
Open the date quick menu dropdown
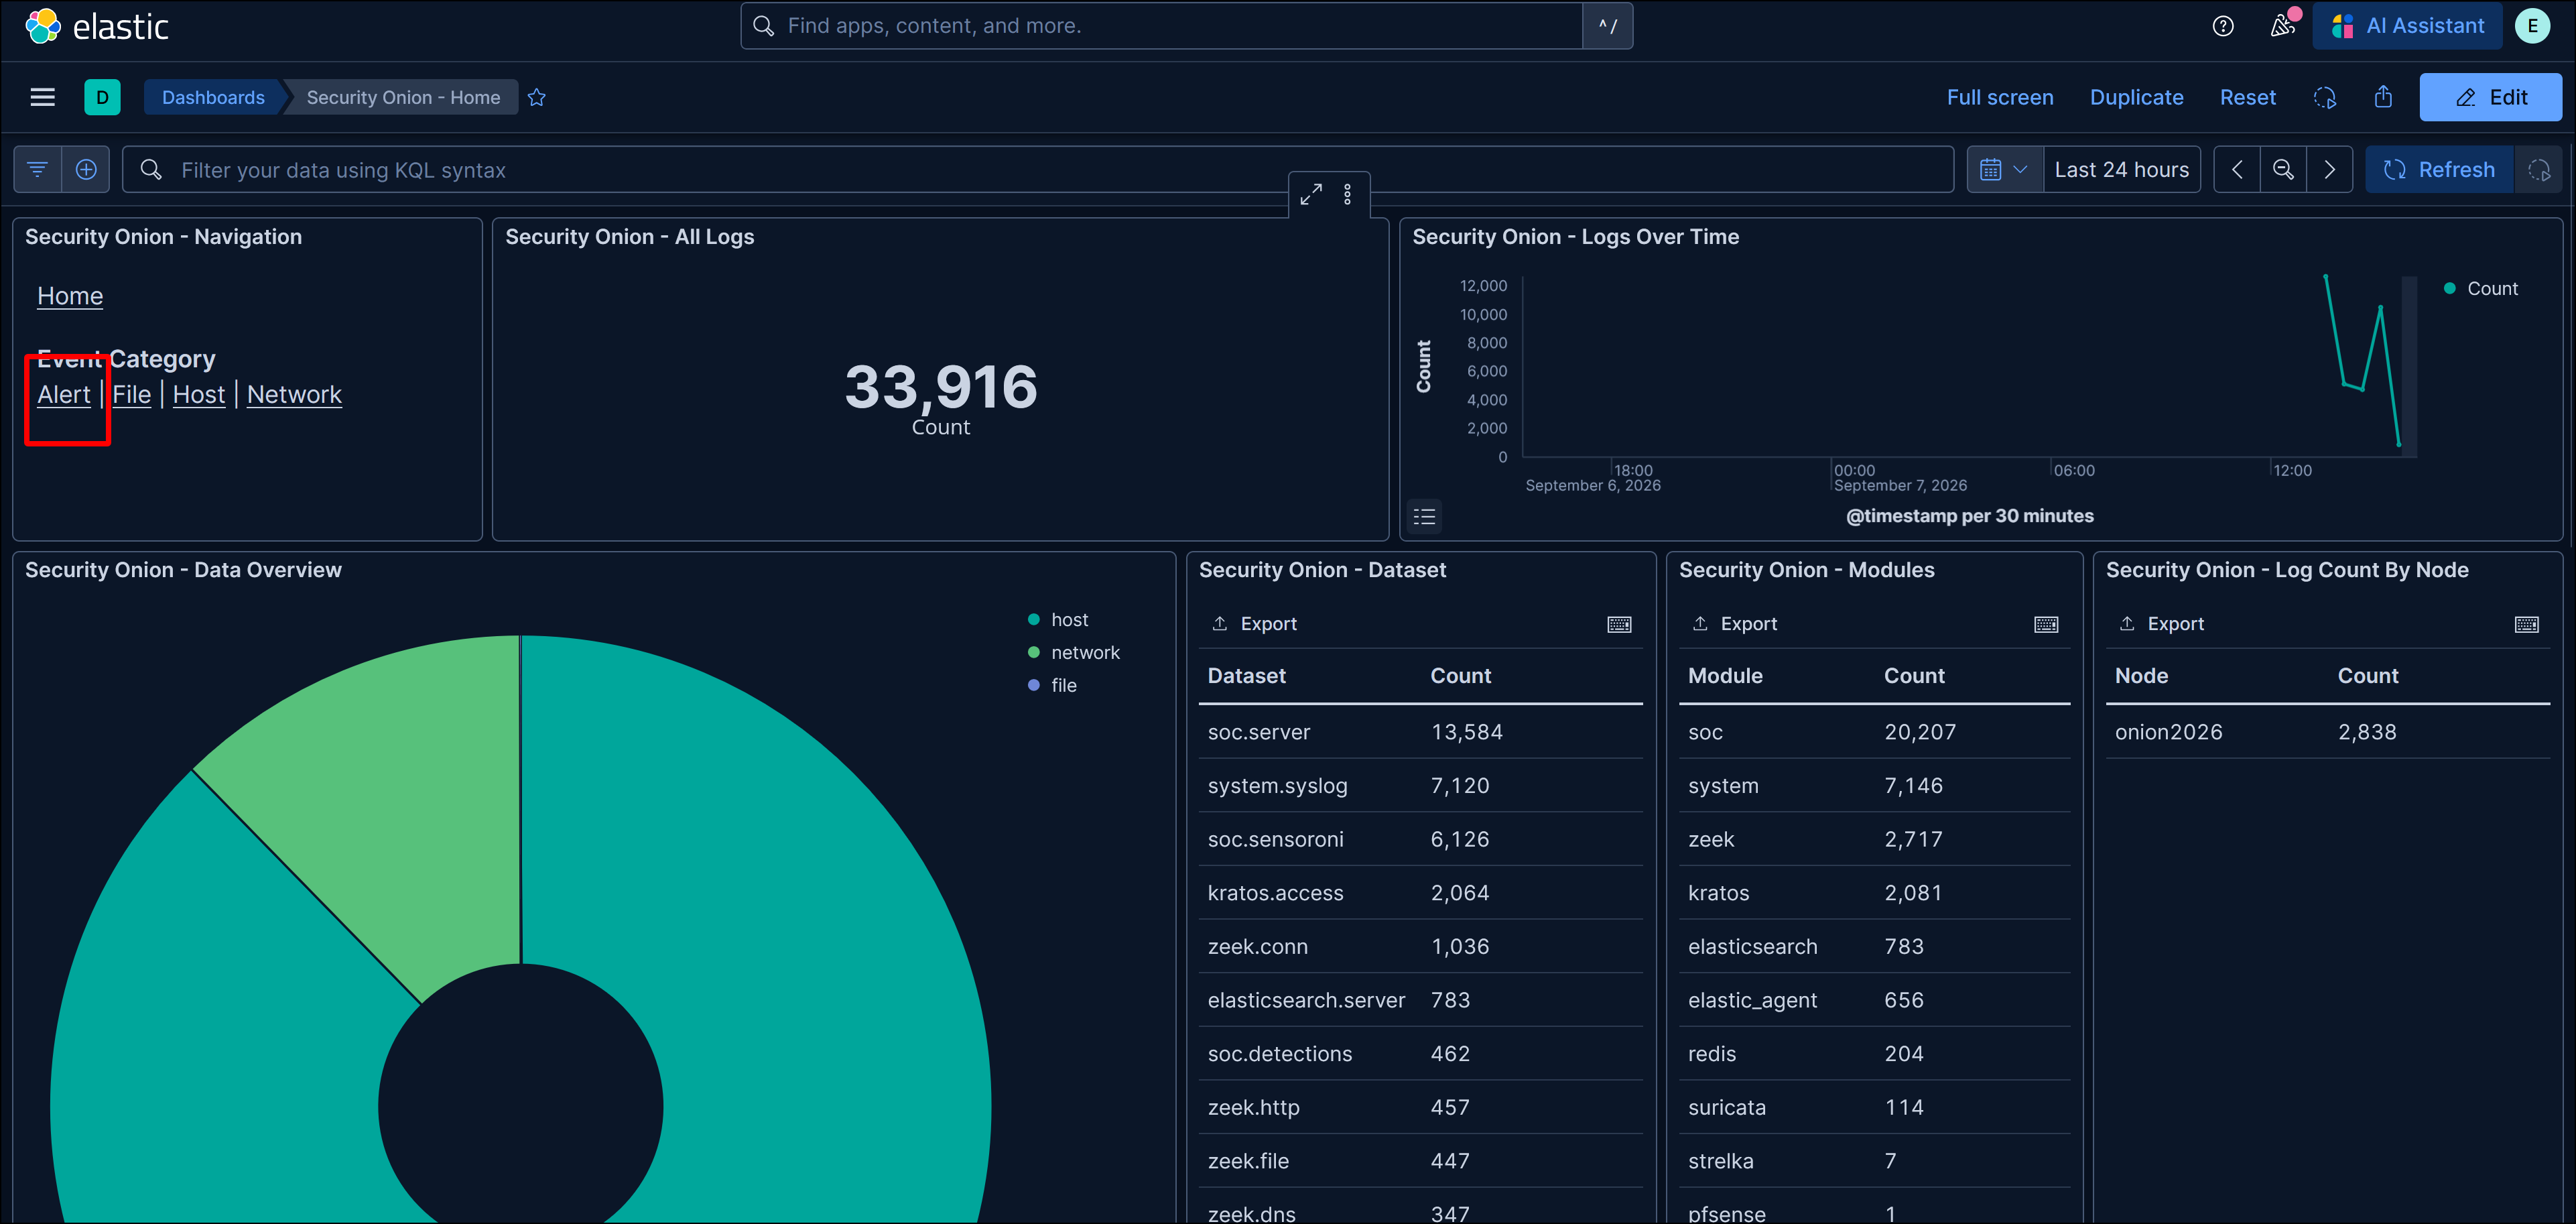click(x=2005, y=170)
